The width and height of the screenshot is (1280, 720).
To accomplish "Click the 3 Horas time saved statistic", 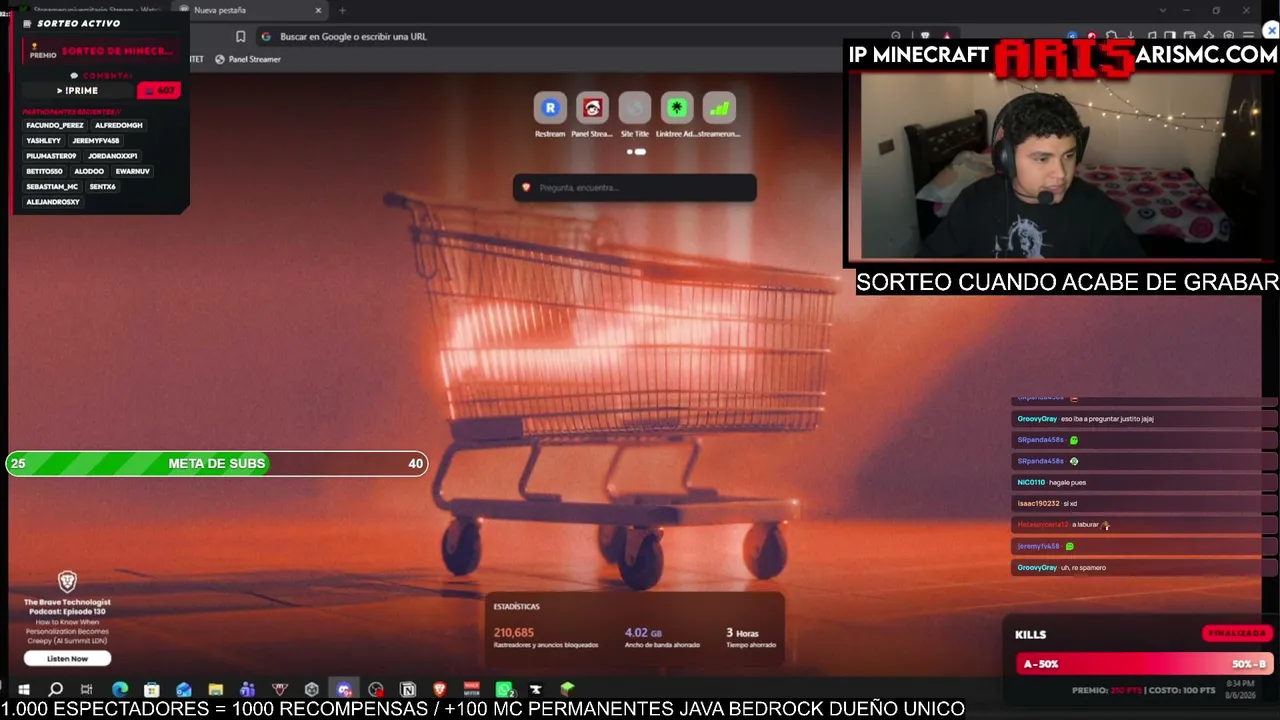I will (x=751, y=638).
